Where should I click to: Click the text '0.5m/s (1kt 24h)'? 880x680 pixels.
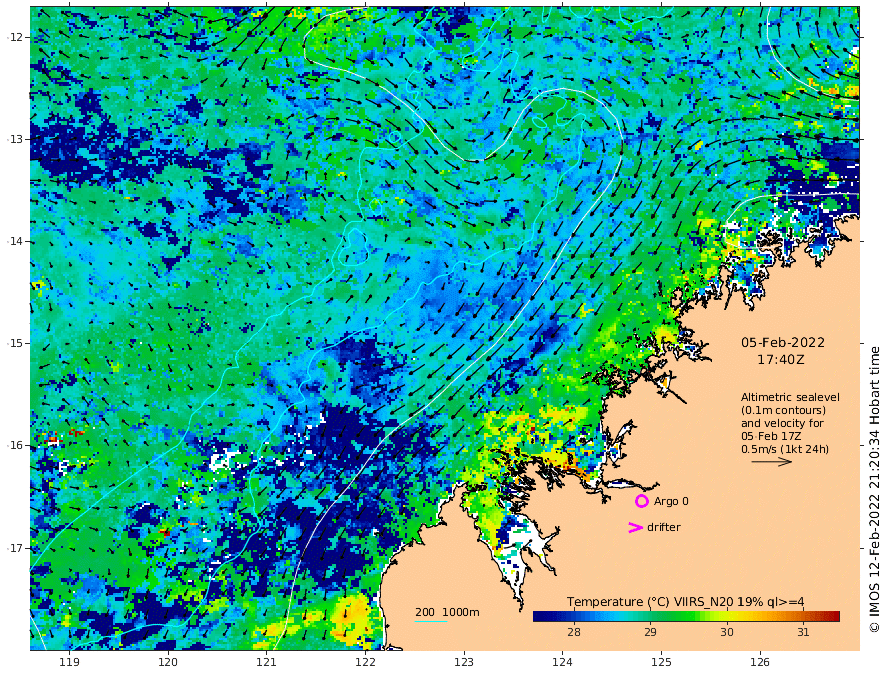pos(785,449)
